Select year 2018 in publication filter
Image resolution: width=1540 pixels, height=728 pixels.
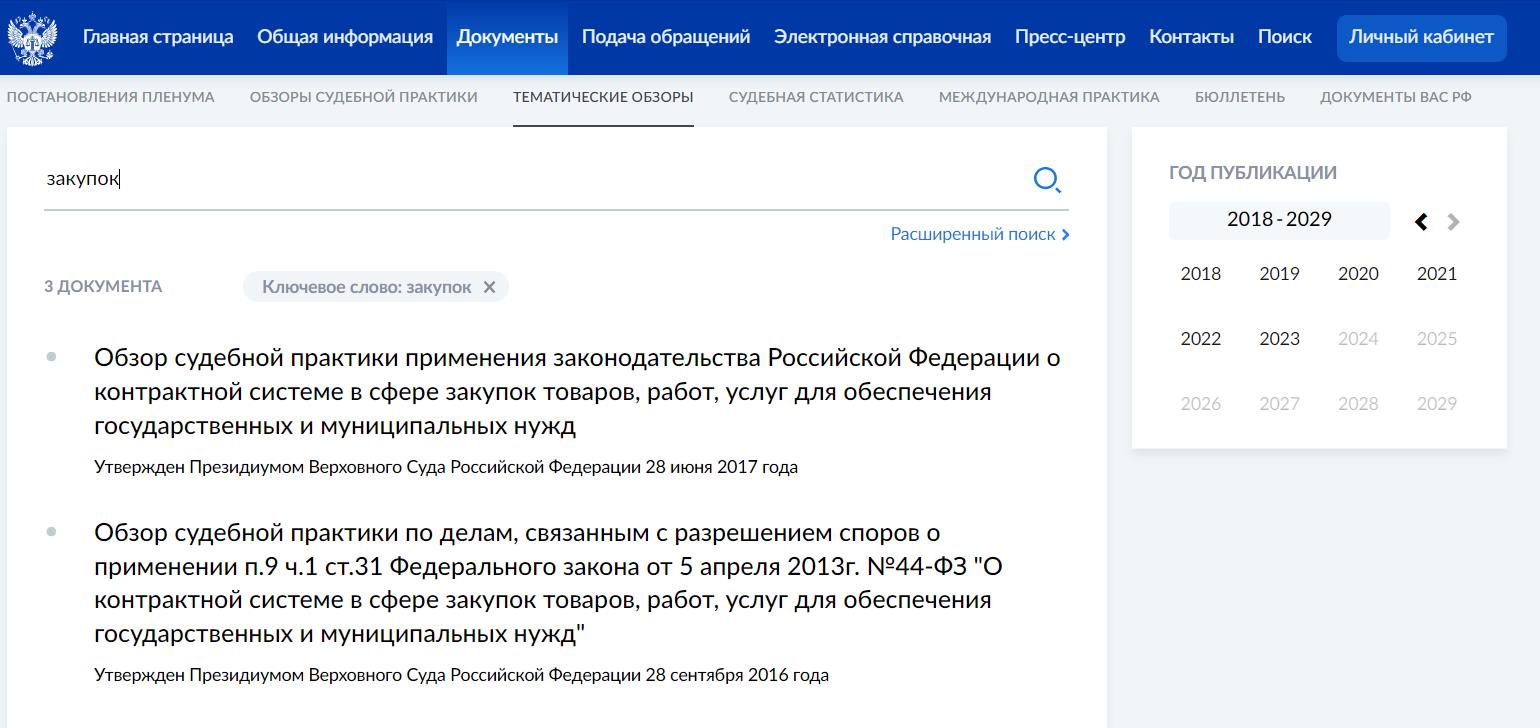click(x=1200, y=273)
